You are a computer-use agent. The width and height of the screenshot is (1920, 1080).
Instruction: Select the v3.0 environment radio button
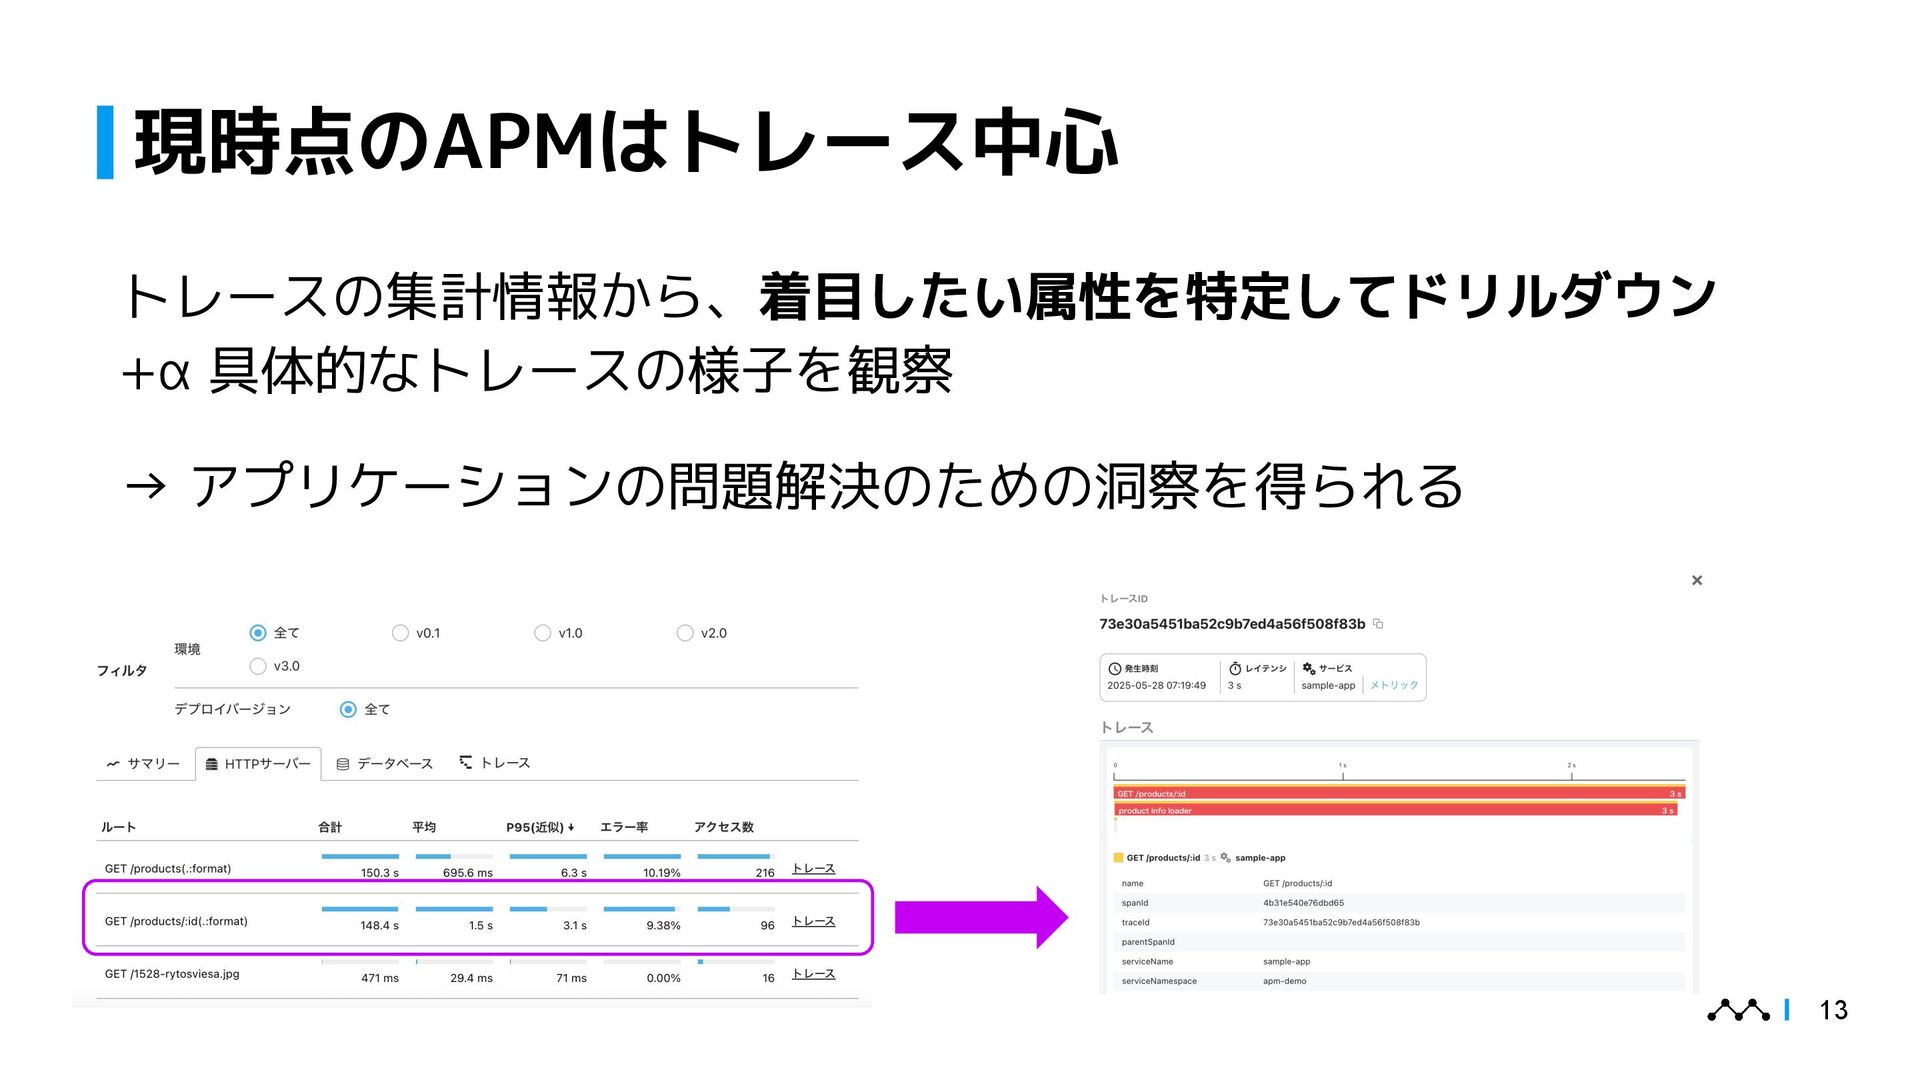258,666
